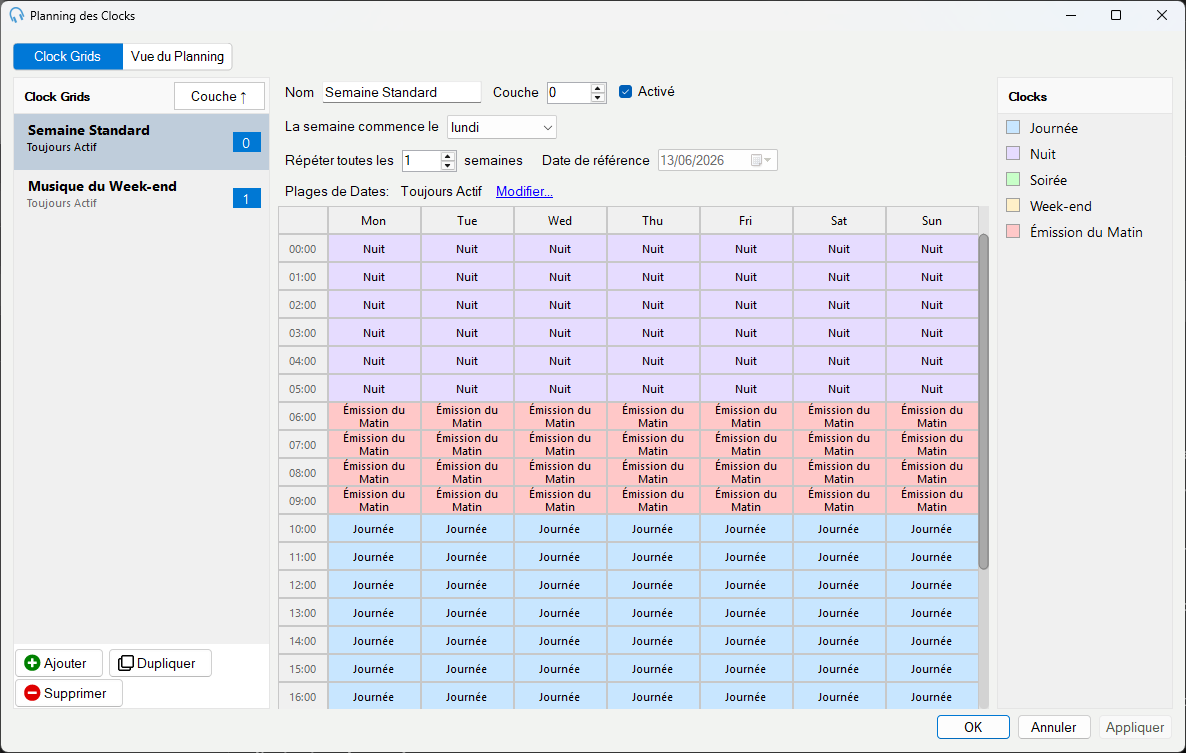1186x753 pixels.
Task: Click layer badge 1 on Musique du Week-end
Action: click(x=246, y=198)
